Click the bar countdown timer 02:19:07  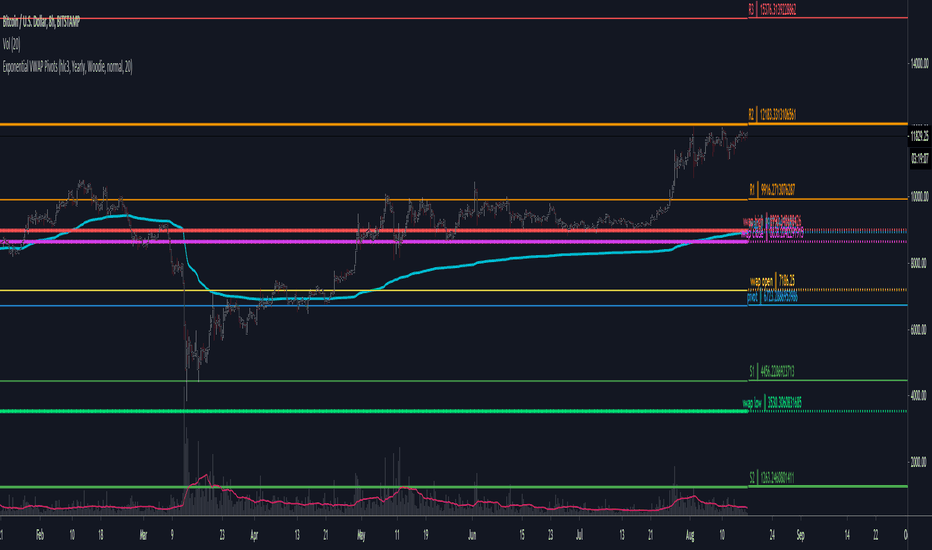tap(919, 159)
